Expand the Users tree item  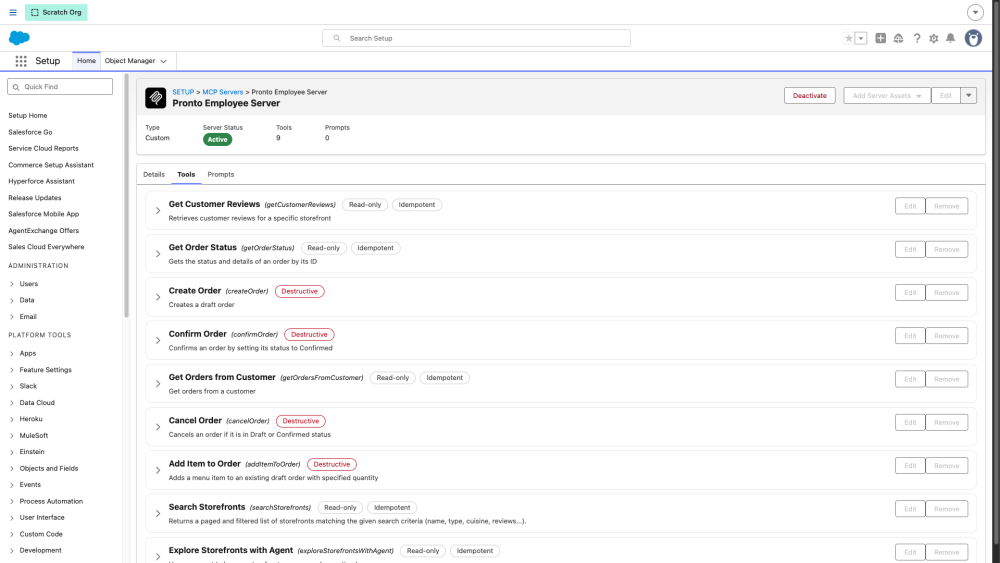(11, 284)
